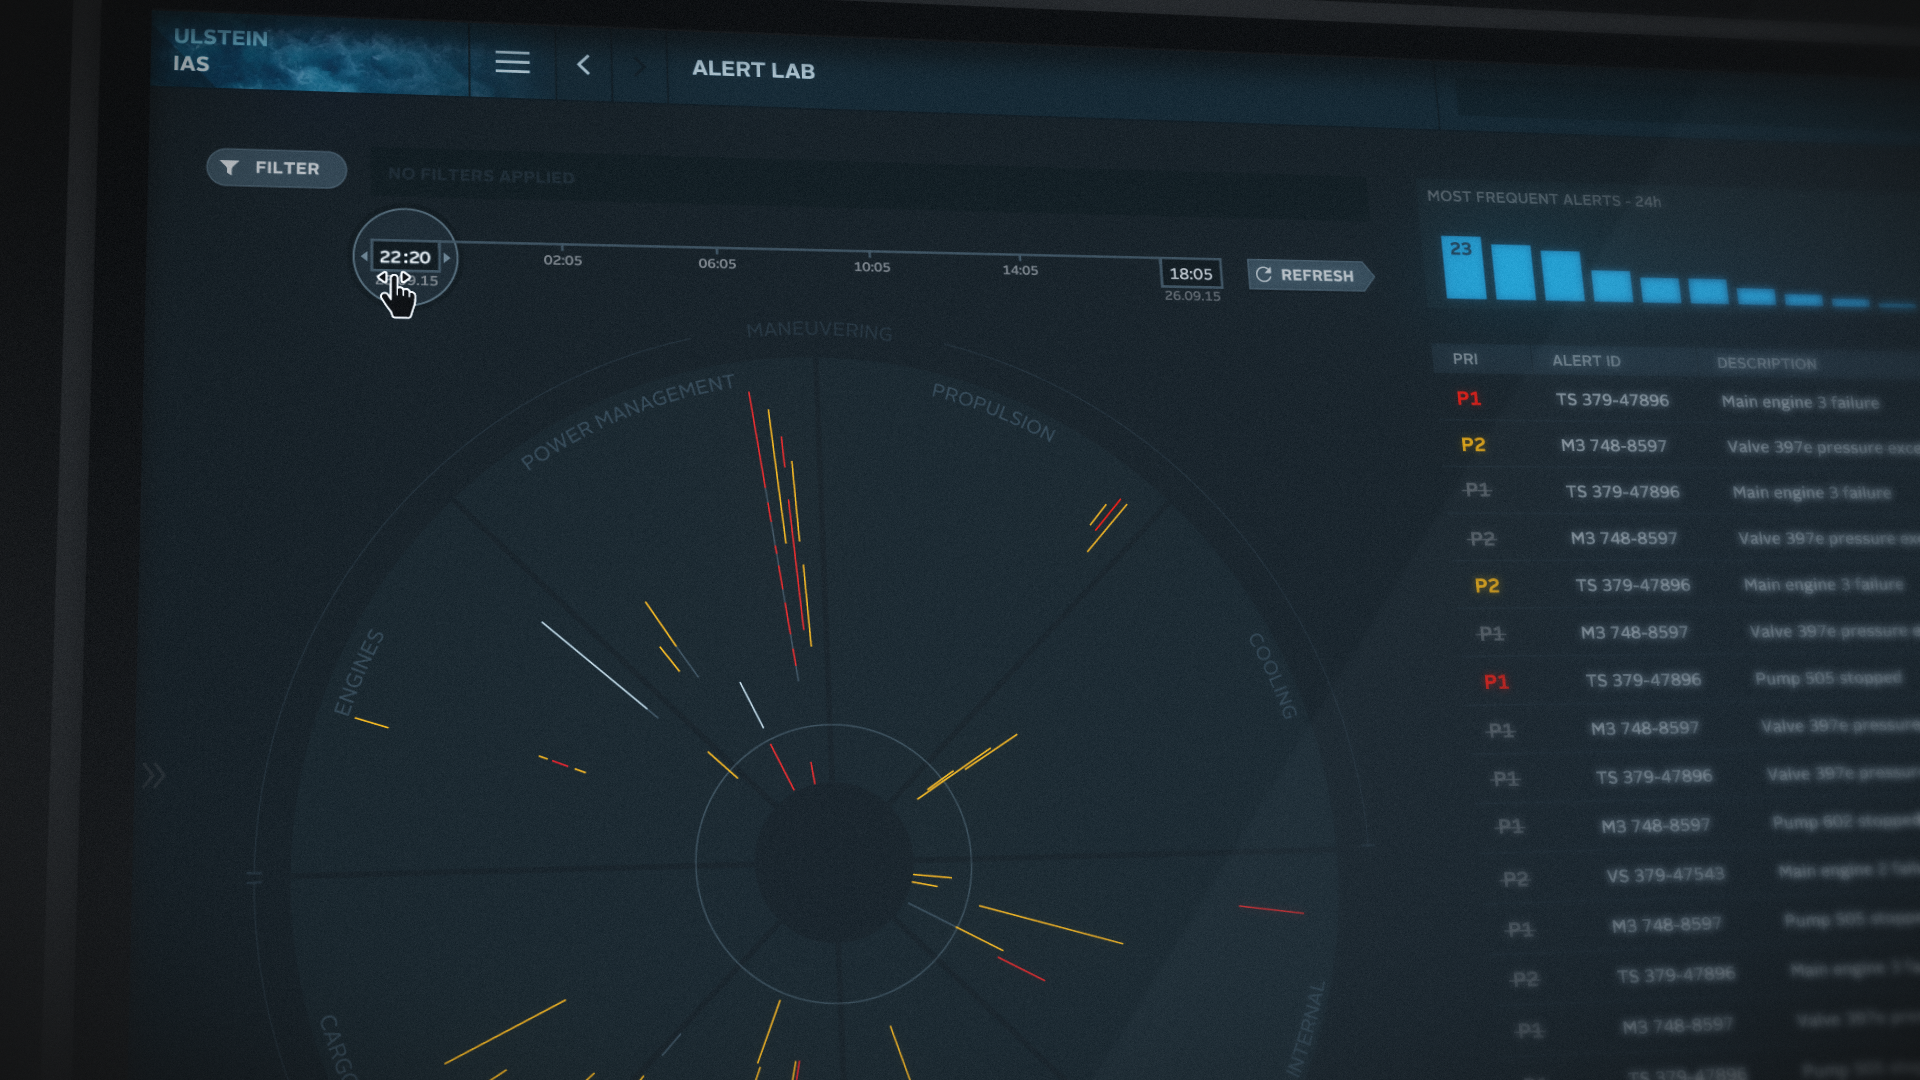The width and height of the screenshot is (1920, 1080).
Task: Select the PROPULSION chart segment label
Action: pyautogui.click(x=993, y=412)
